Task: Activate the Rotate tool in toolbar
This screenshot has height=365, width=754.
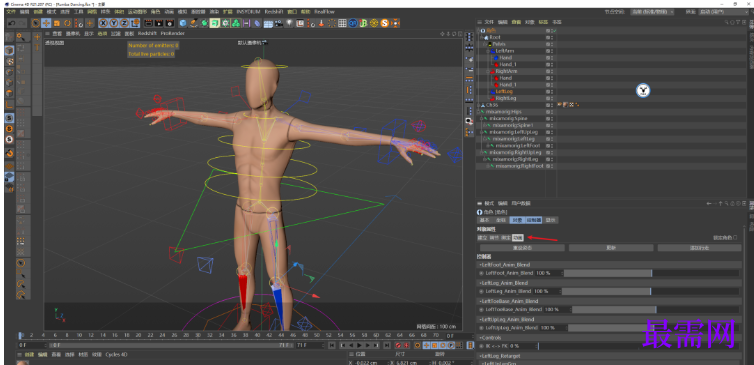Action: coord(67,23)
